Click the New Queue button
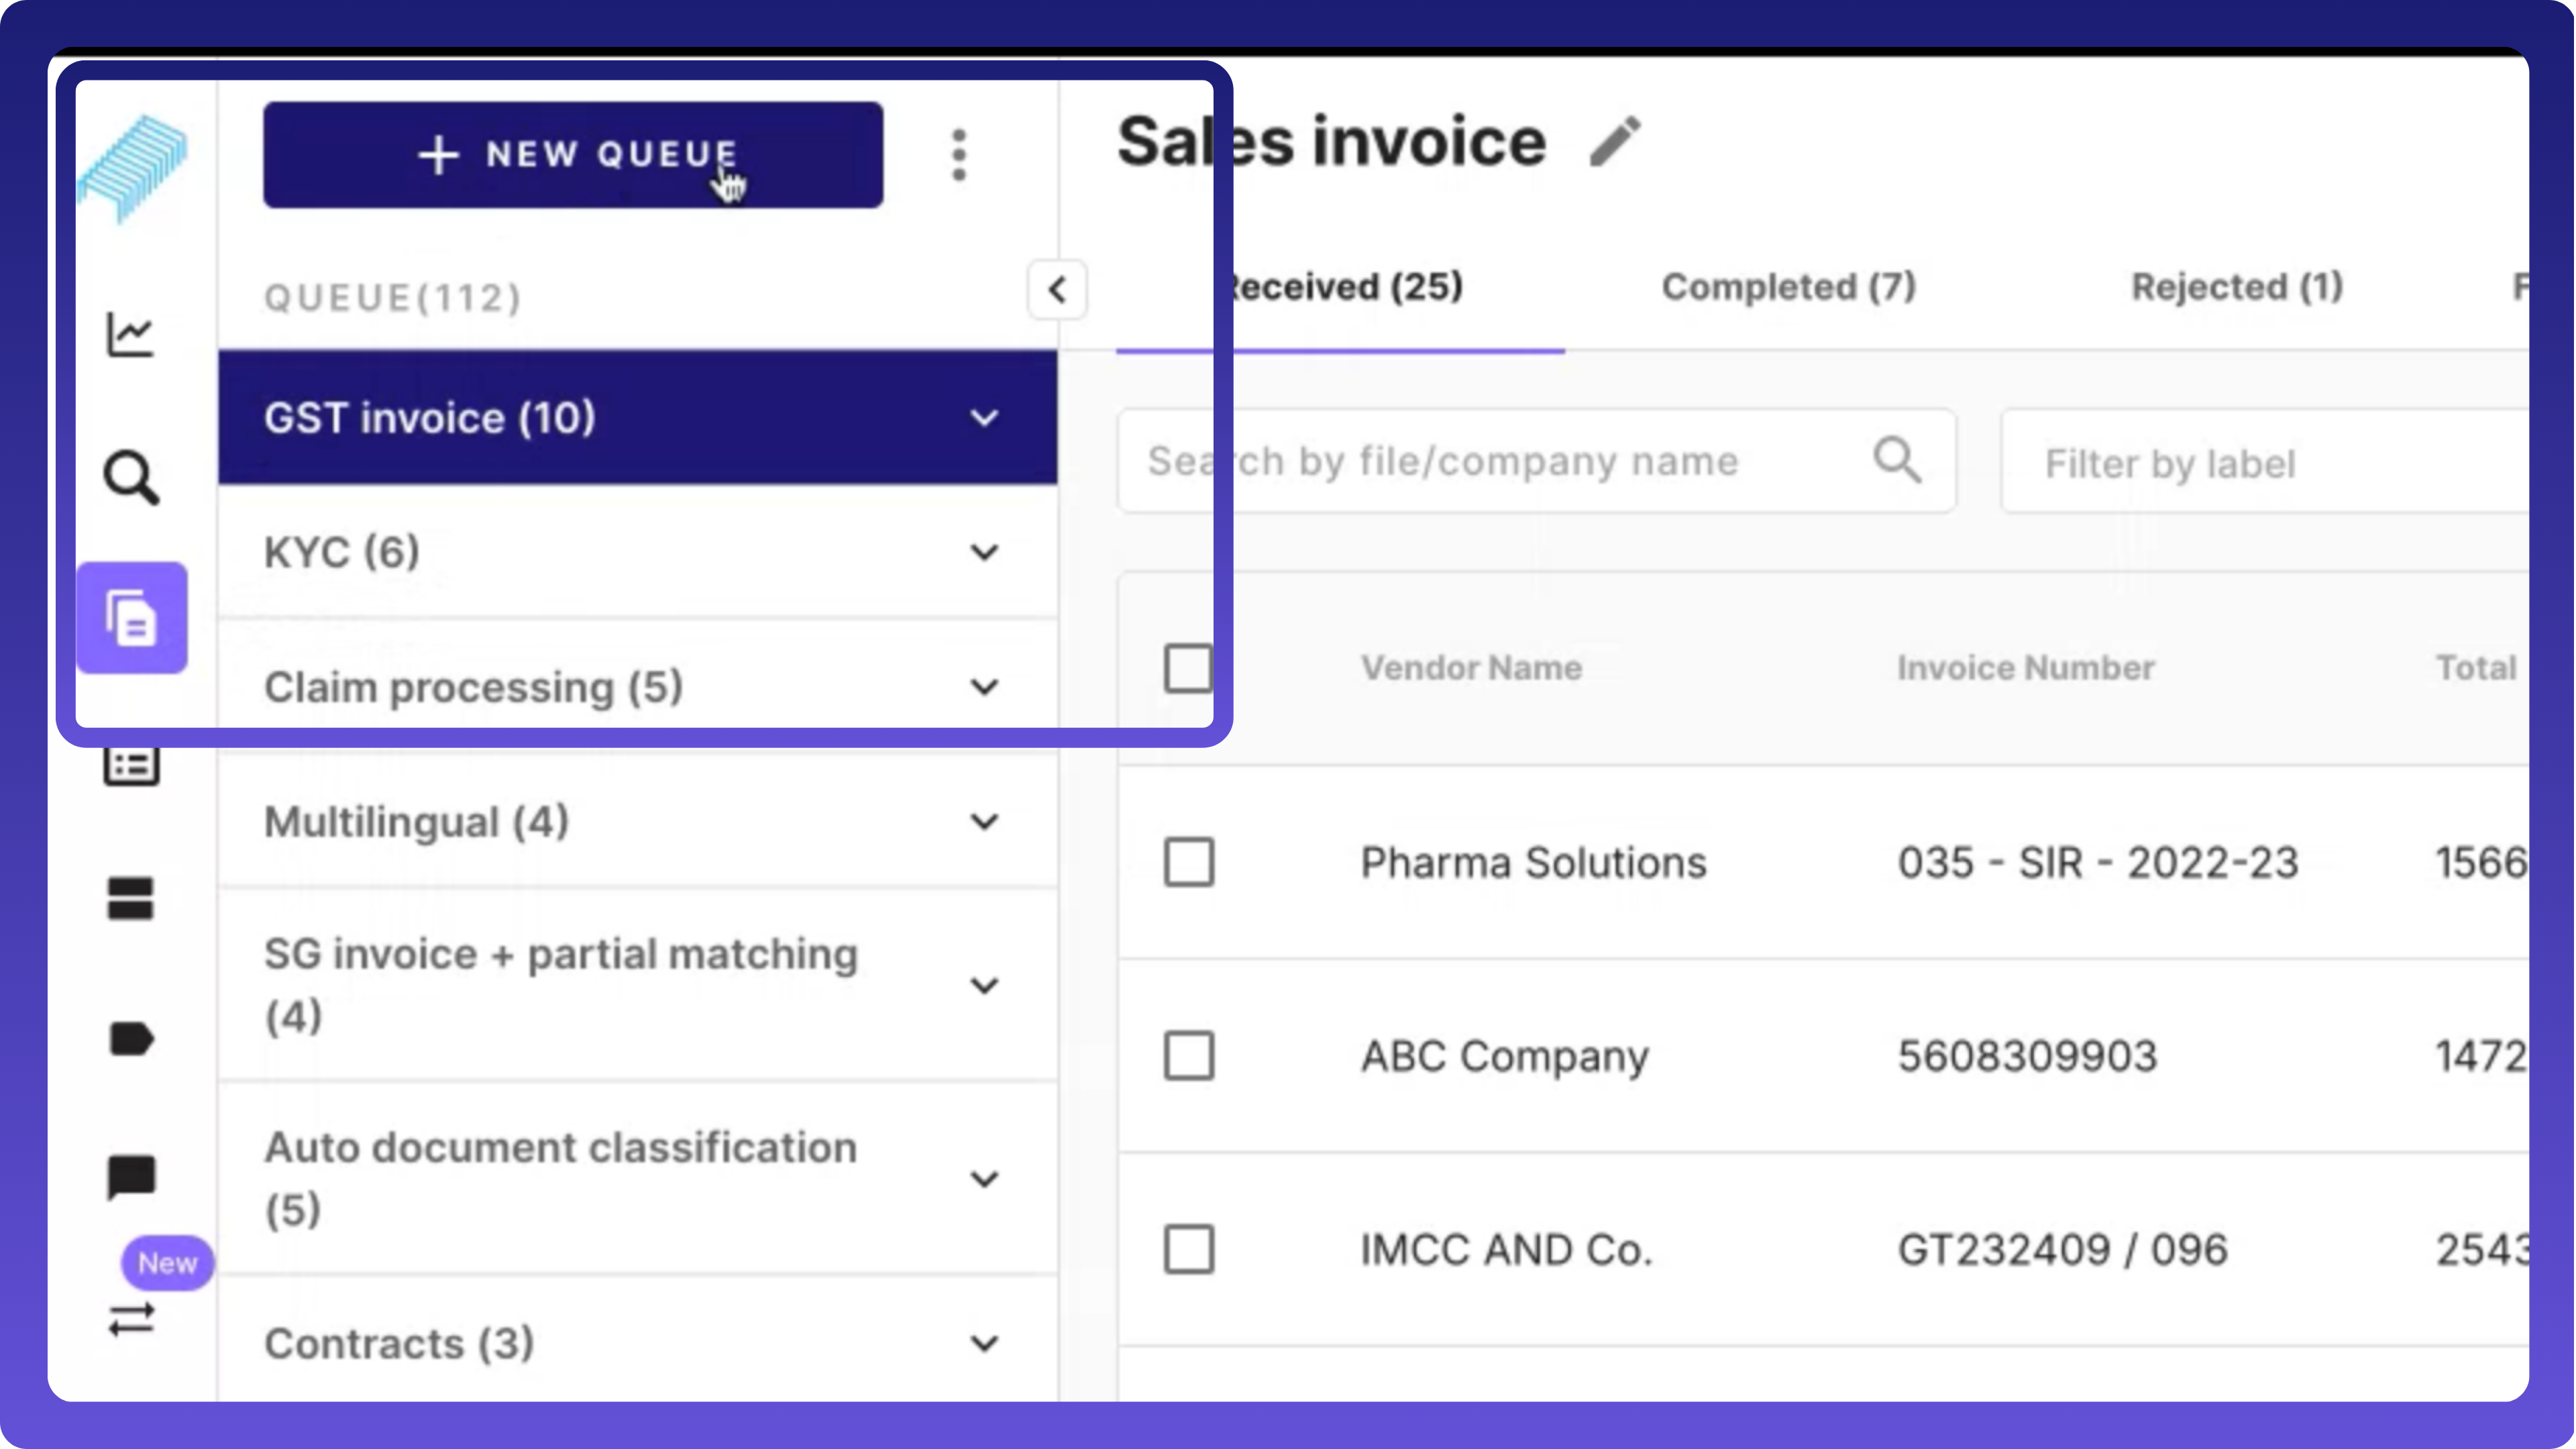2576x1449 pixels. pos(573,155)
